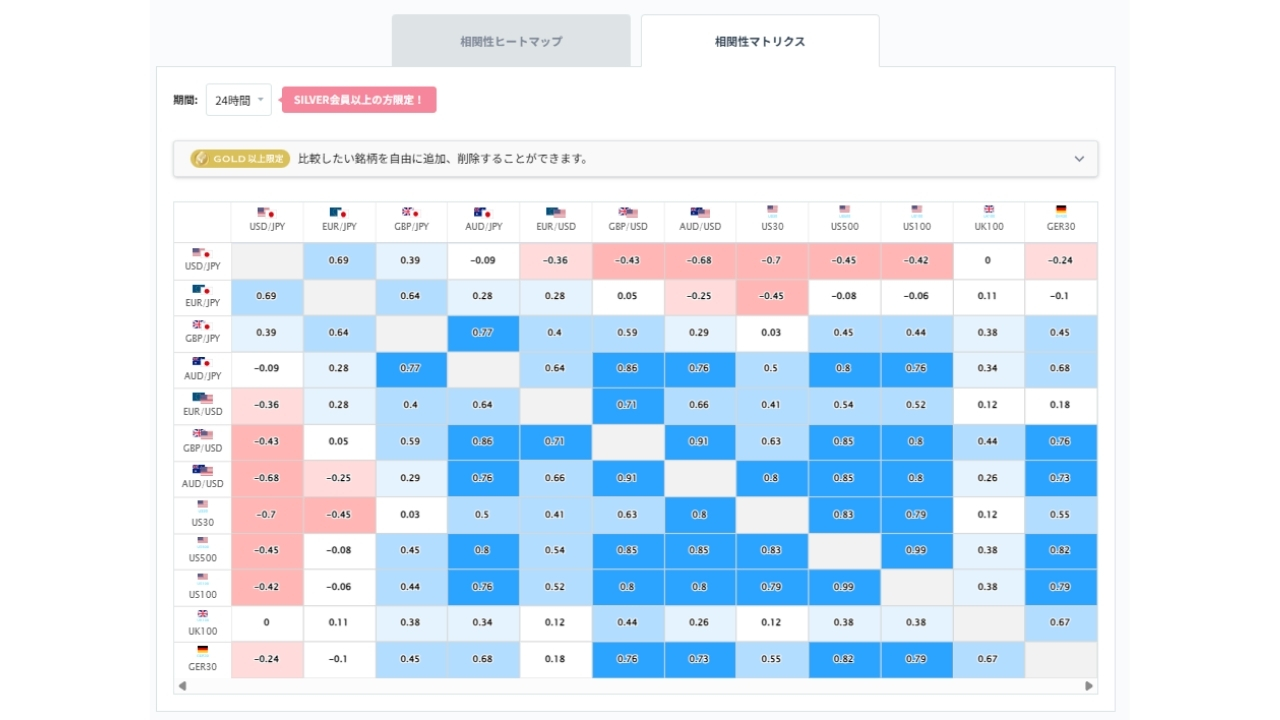Click the GBP/USD flag icon in column header

tap(628, 212)
